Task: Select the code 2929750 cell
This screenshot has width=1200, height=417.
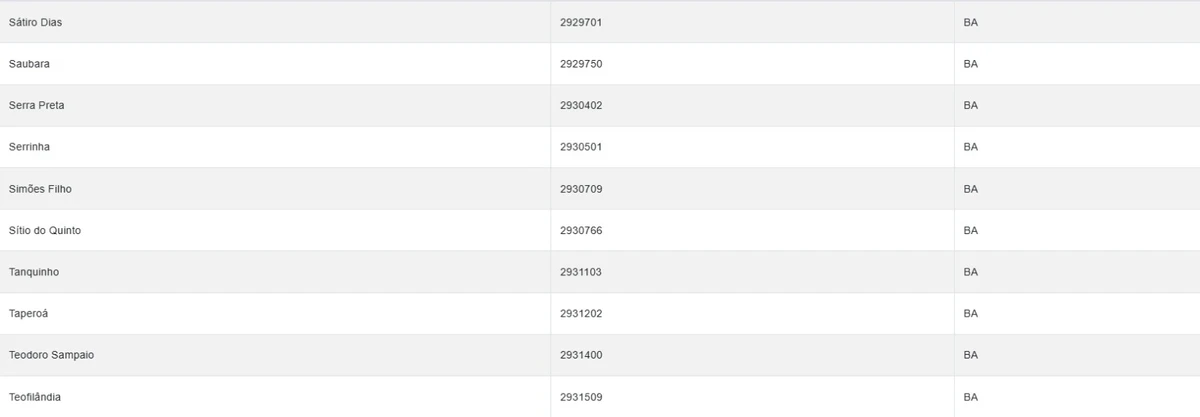Action: 581,64
